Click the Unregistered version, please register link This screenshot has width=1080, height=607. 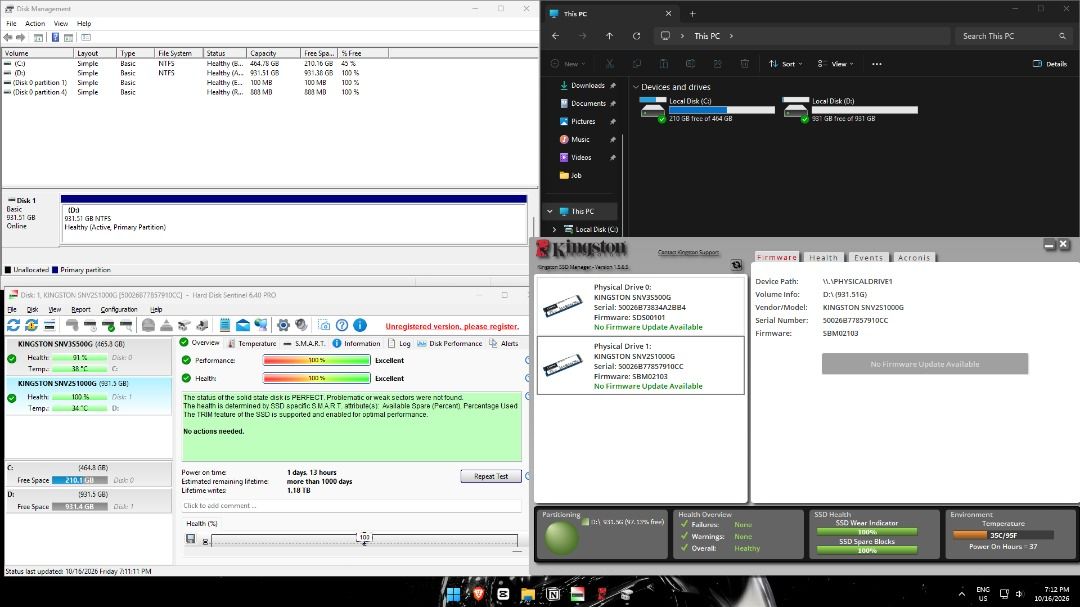tap(452, 326)
